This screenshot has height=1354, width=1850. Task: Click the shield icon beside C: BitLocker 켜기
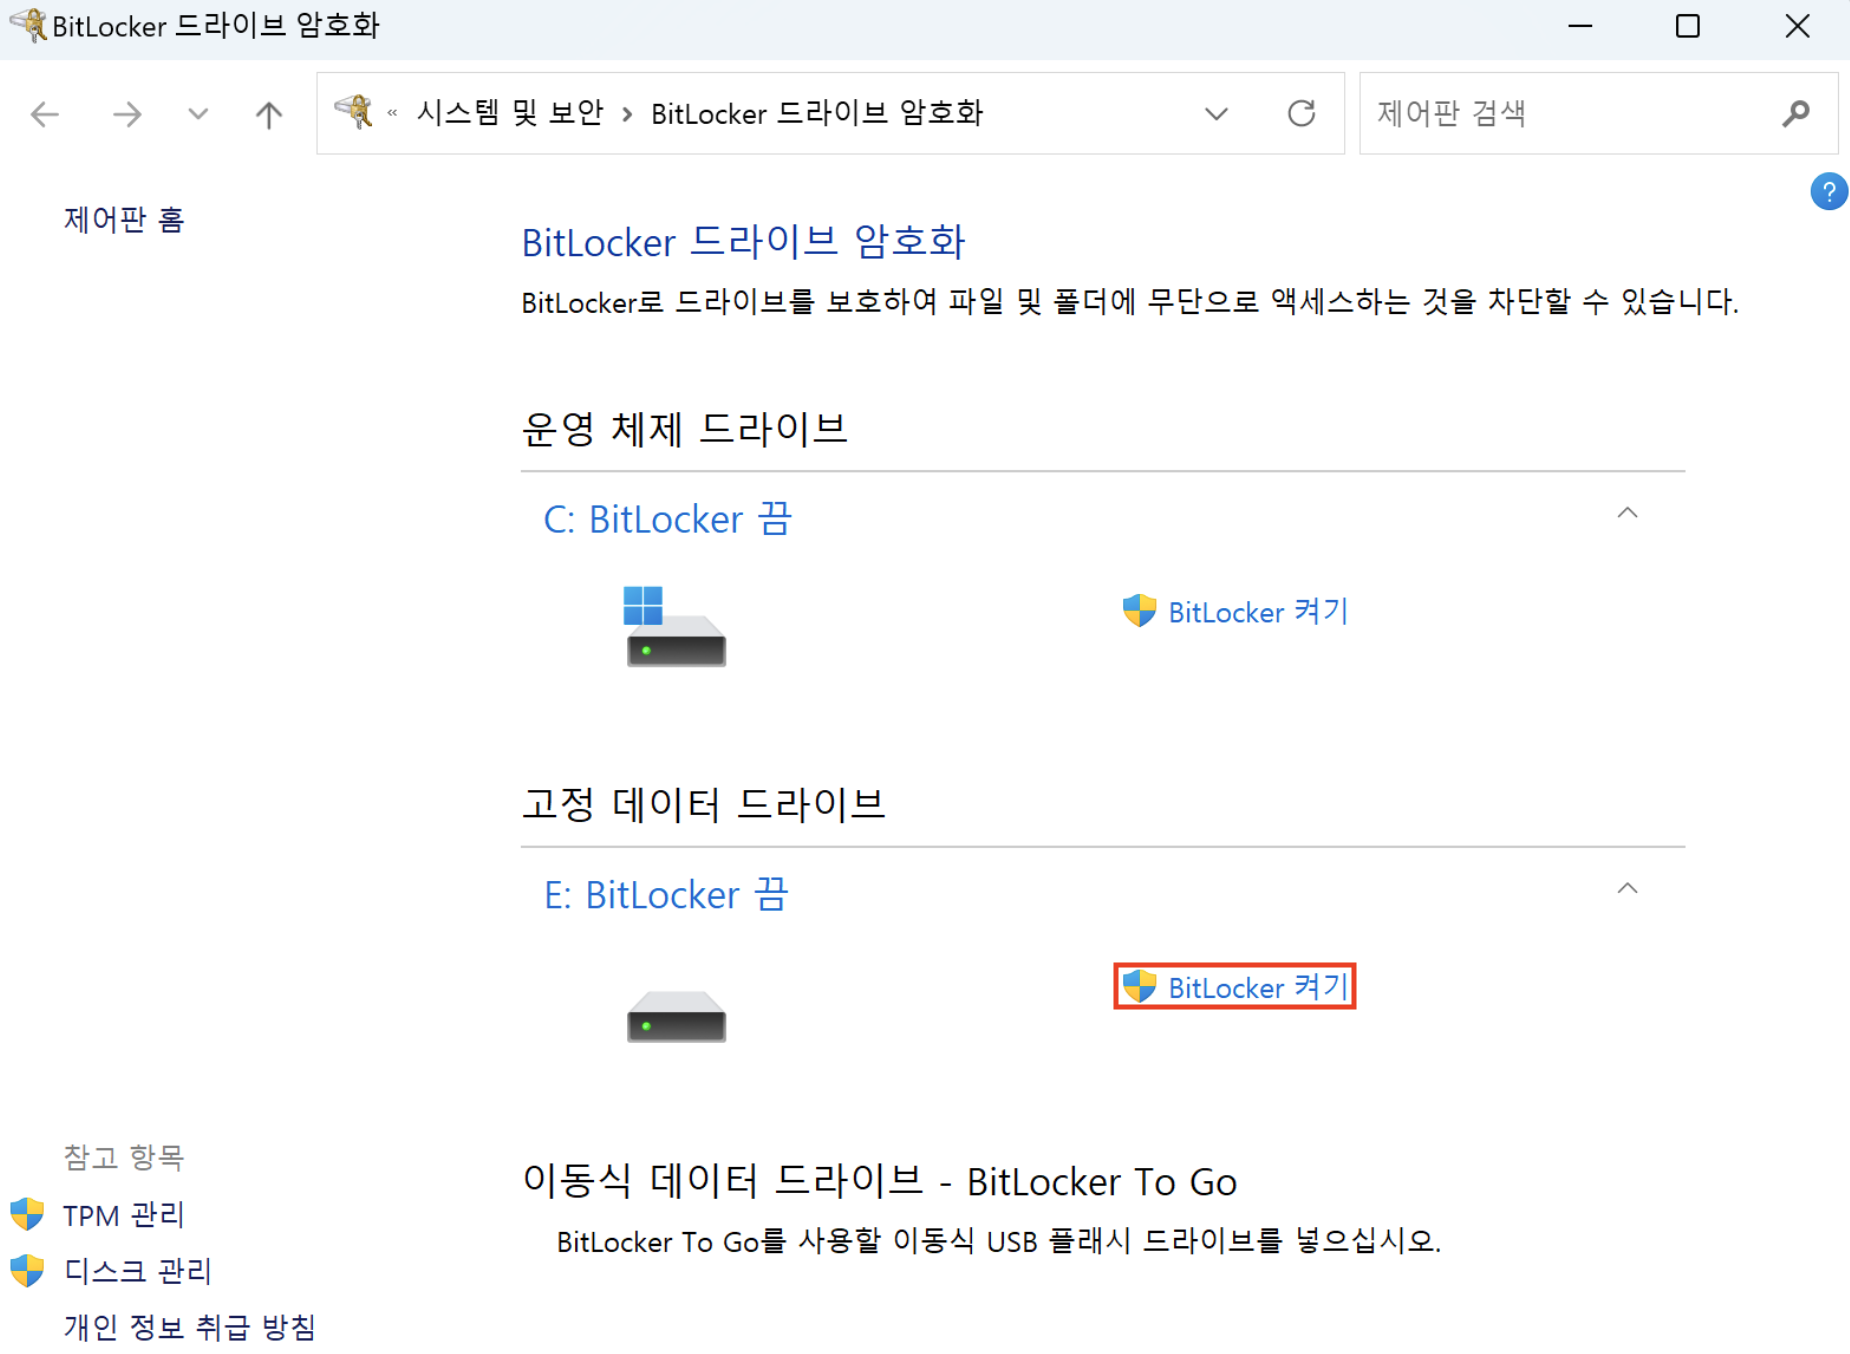(x=1139, y=611)
